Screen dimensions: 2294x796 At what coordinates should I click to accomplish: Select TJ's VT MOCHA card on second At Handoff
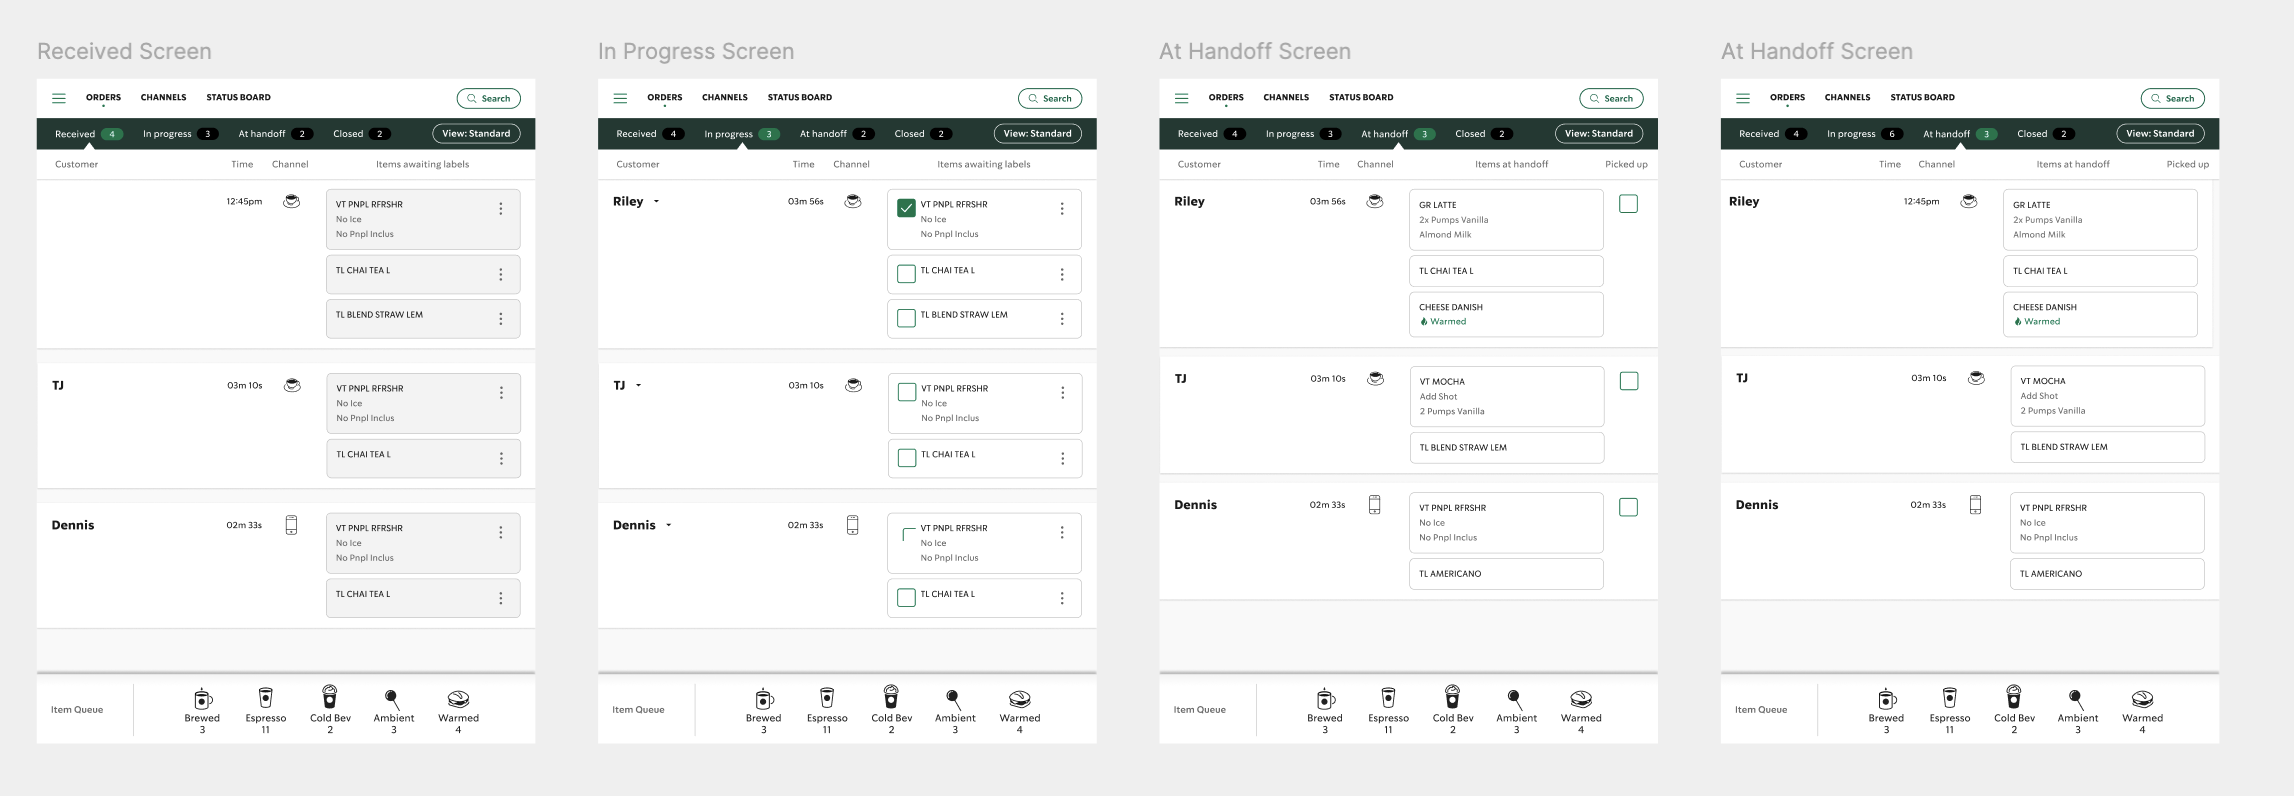[2107, 396]
